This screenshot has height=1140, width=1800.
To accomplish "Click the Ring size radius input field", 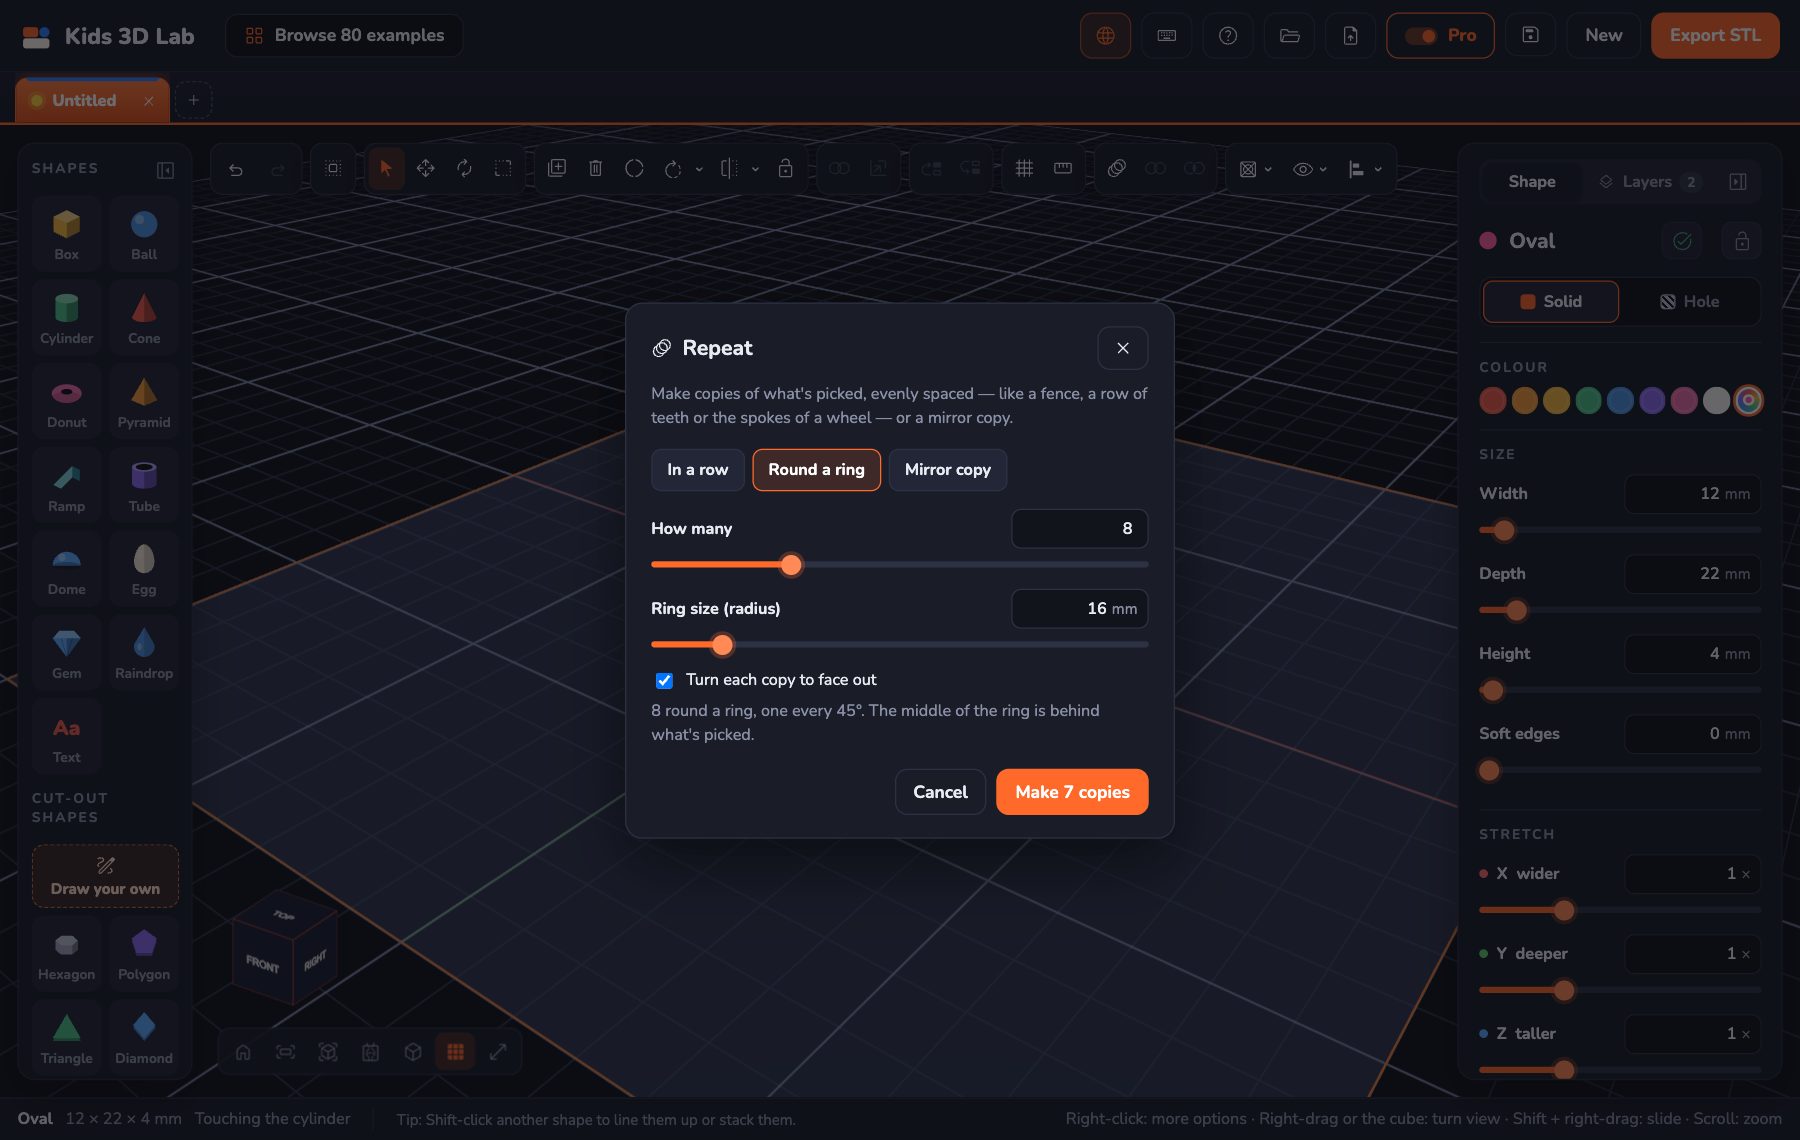I will (x=1079, y=609).
